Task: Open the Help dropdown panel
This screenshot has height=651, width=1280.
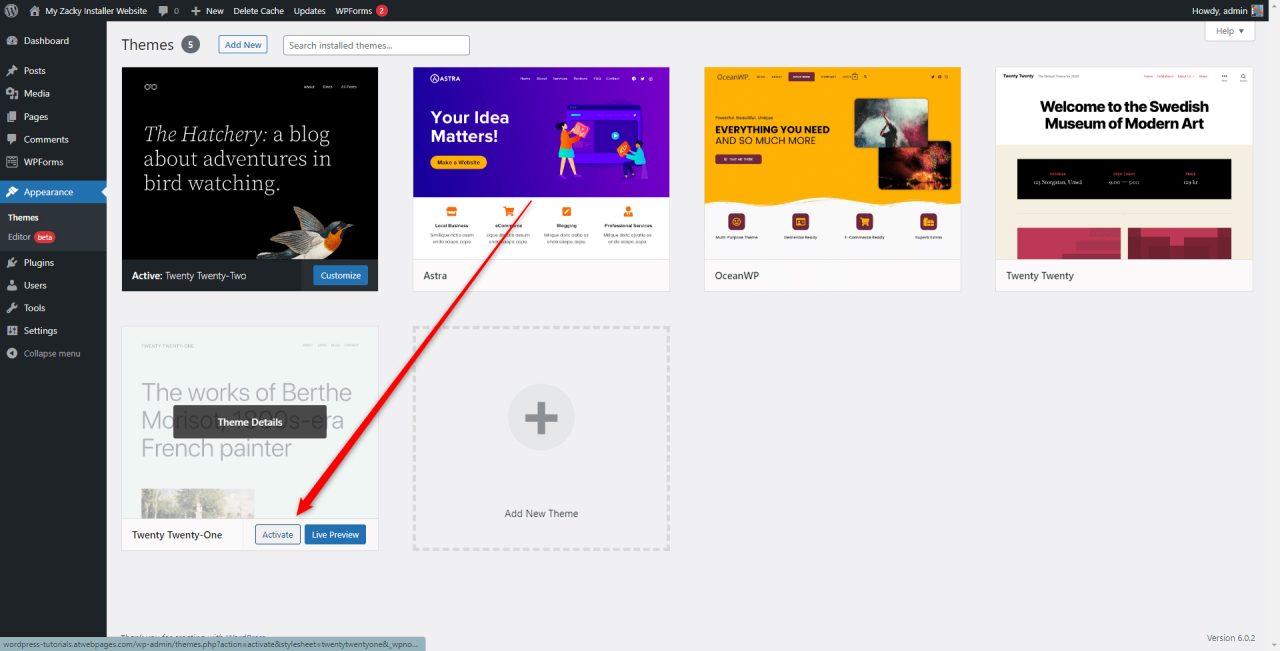Action: (x=1228, y=31)
